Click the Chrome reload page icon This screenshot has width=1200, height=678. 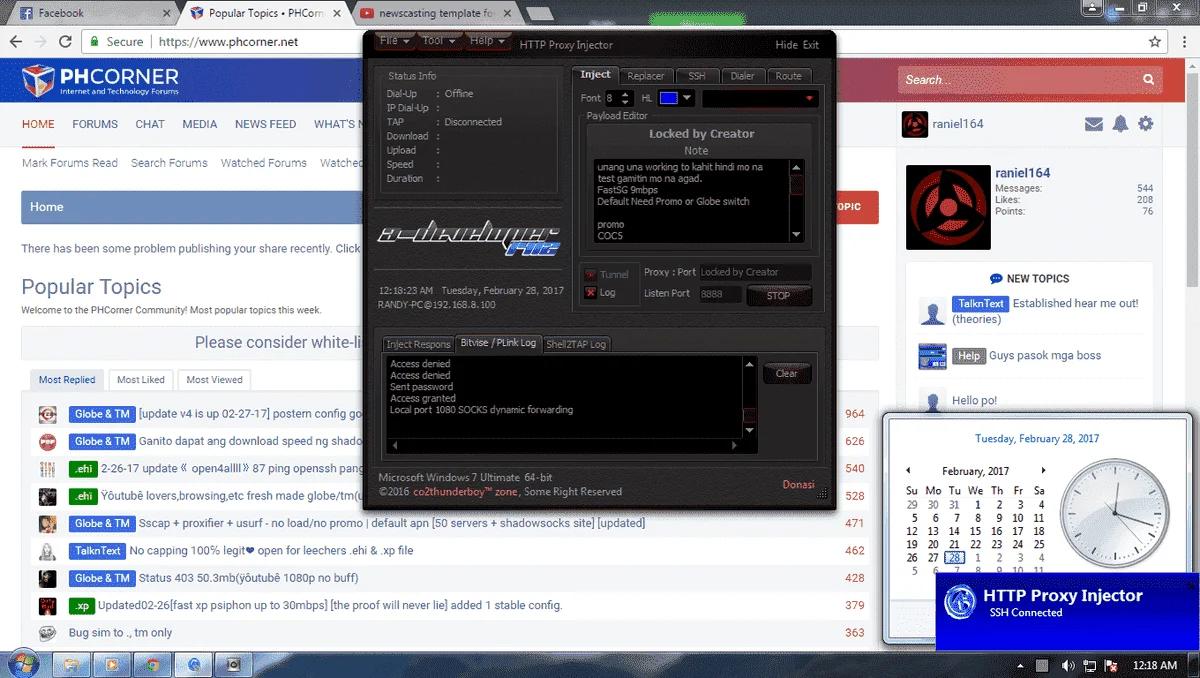point(65,42)
